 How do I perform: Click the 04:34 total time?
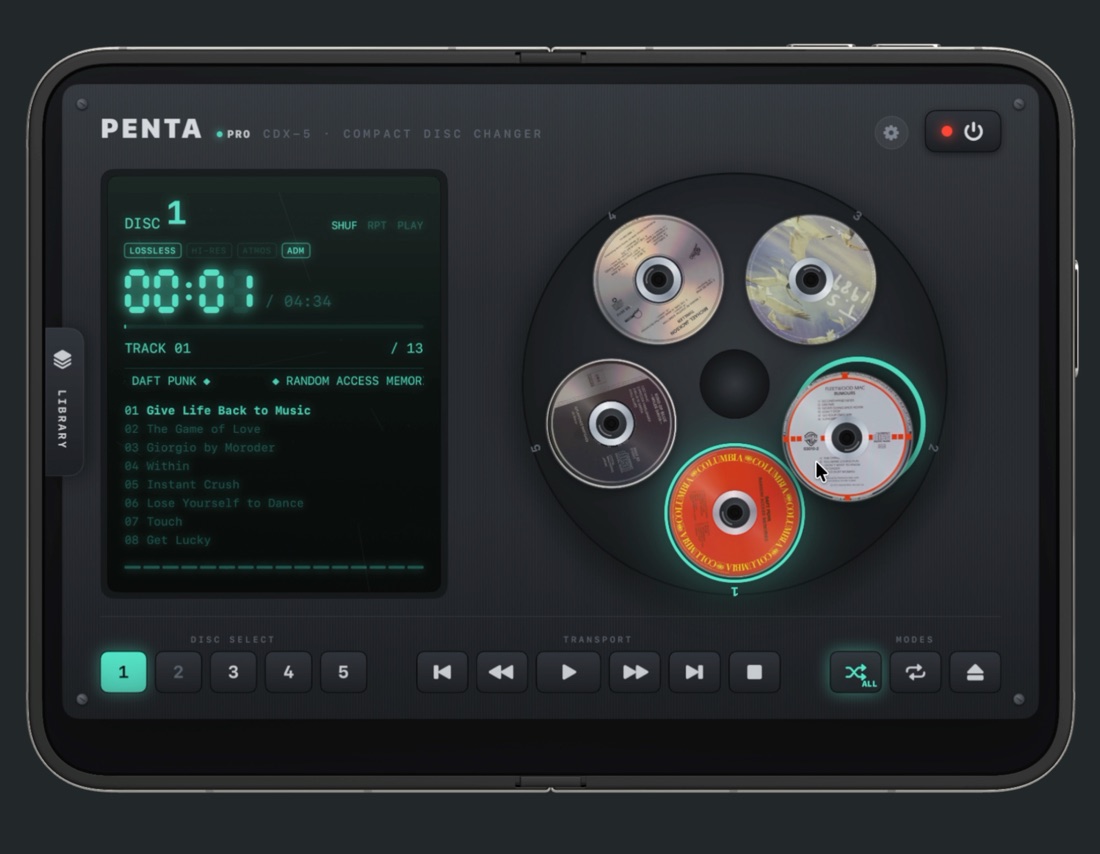point(307,302)
